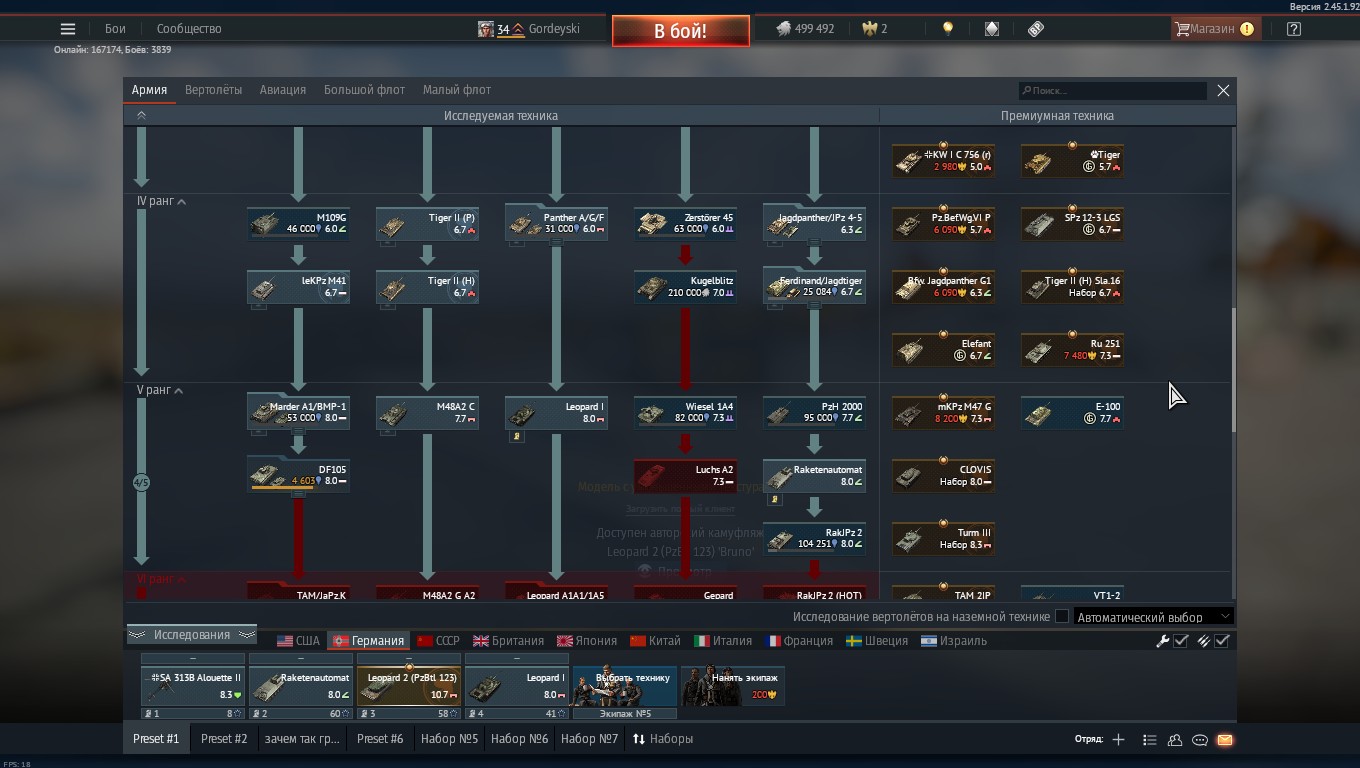This screenshot has height=768, width=1360.
Task: Select the RakJPz 2 vehicle card
Action: [x=815, y=539]
